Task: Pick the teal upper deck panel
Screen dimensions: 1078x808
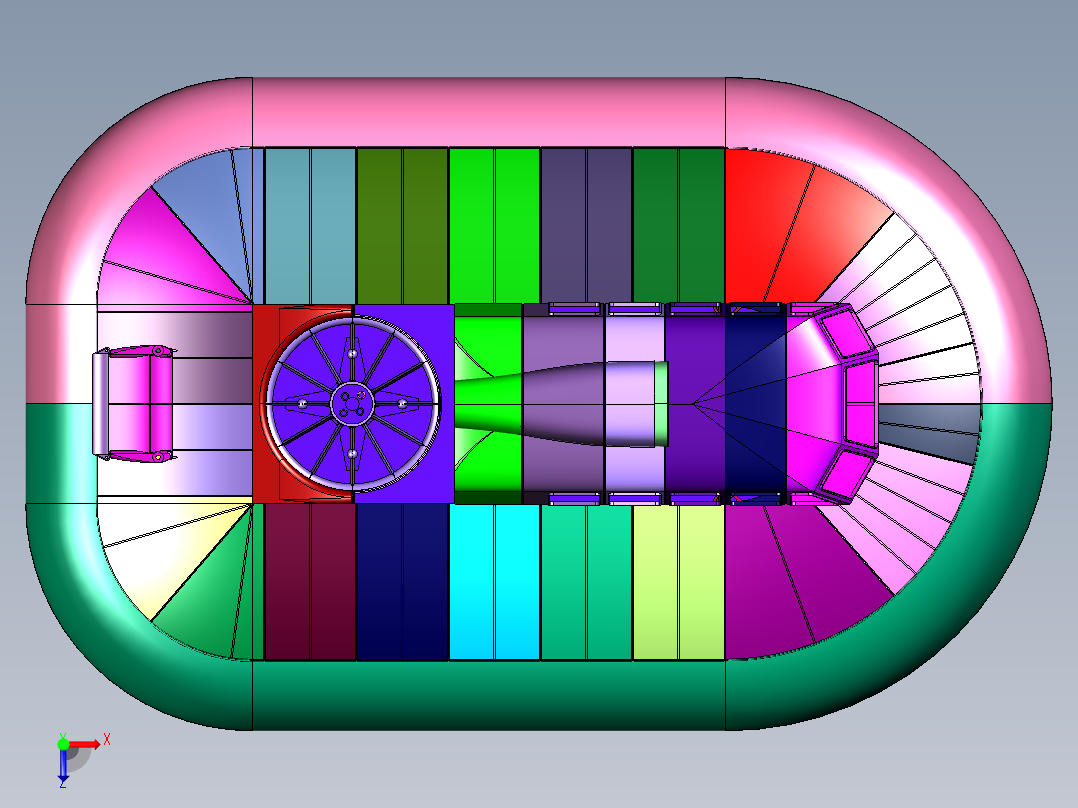Action: 310,226
